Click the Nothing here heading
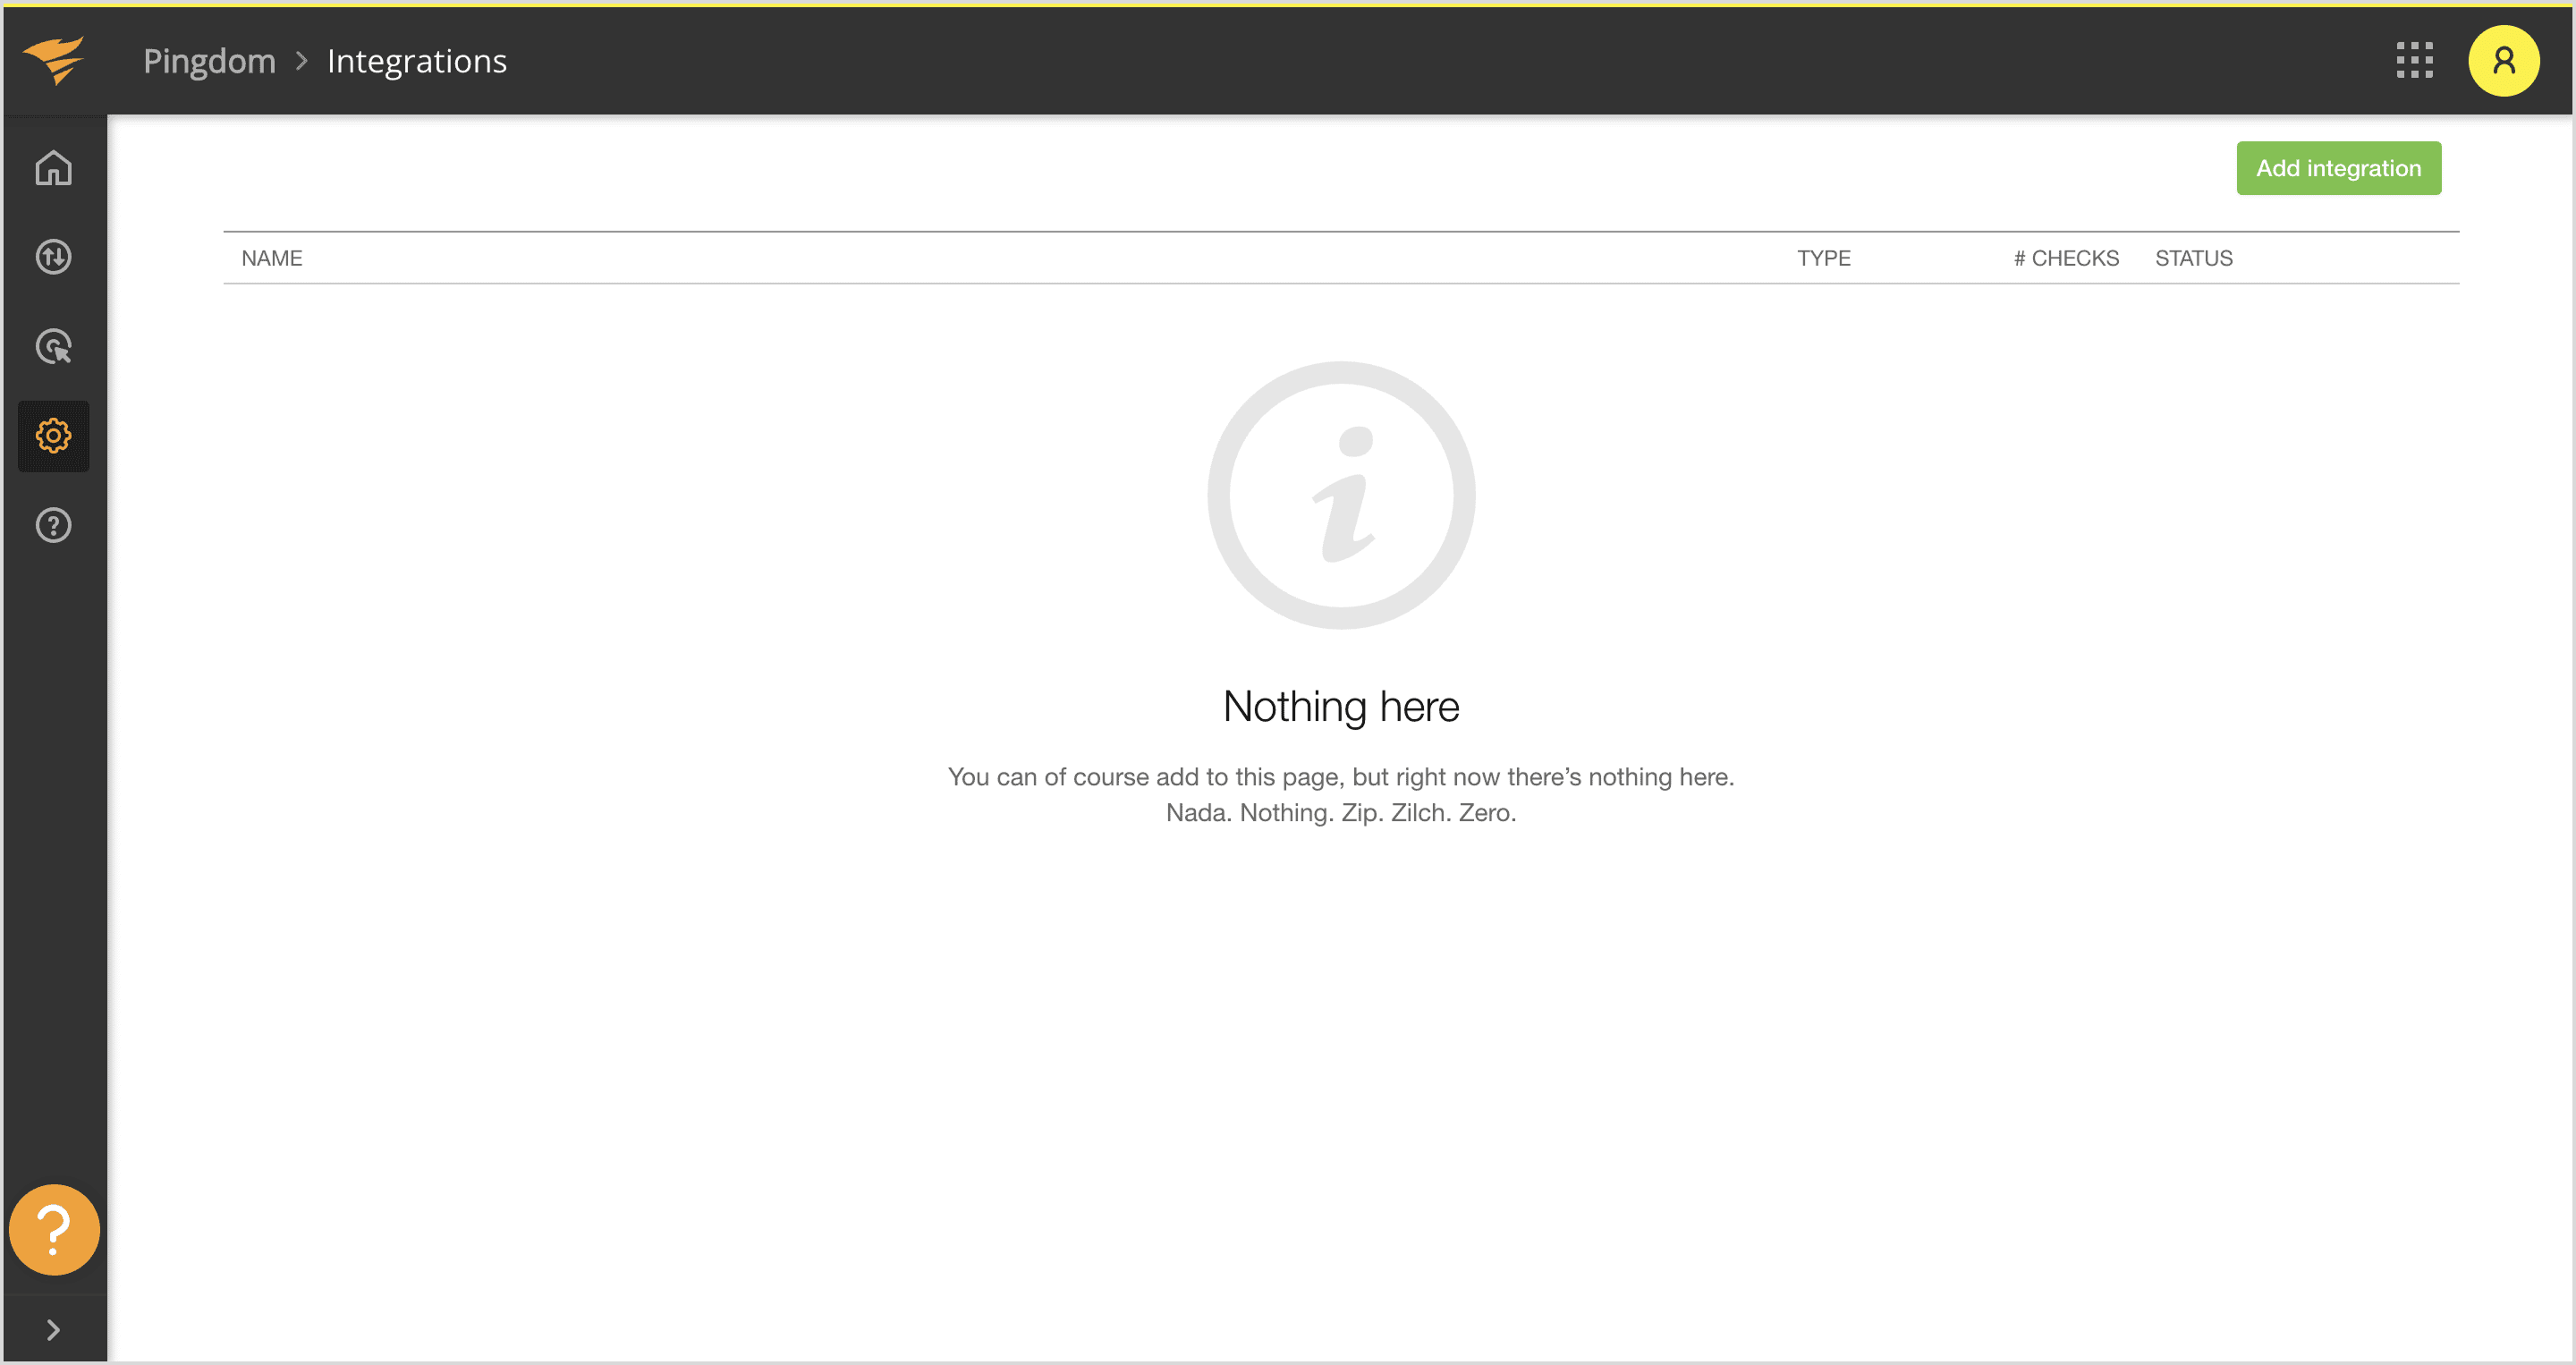 (x=1341, y=707)
